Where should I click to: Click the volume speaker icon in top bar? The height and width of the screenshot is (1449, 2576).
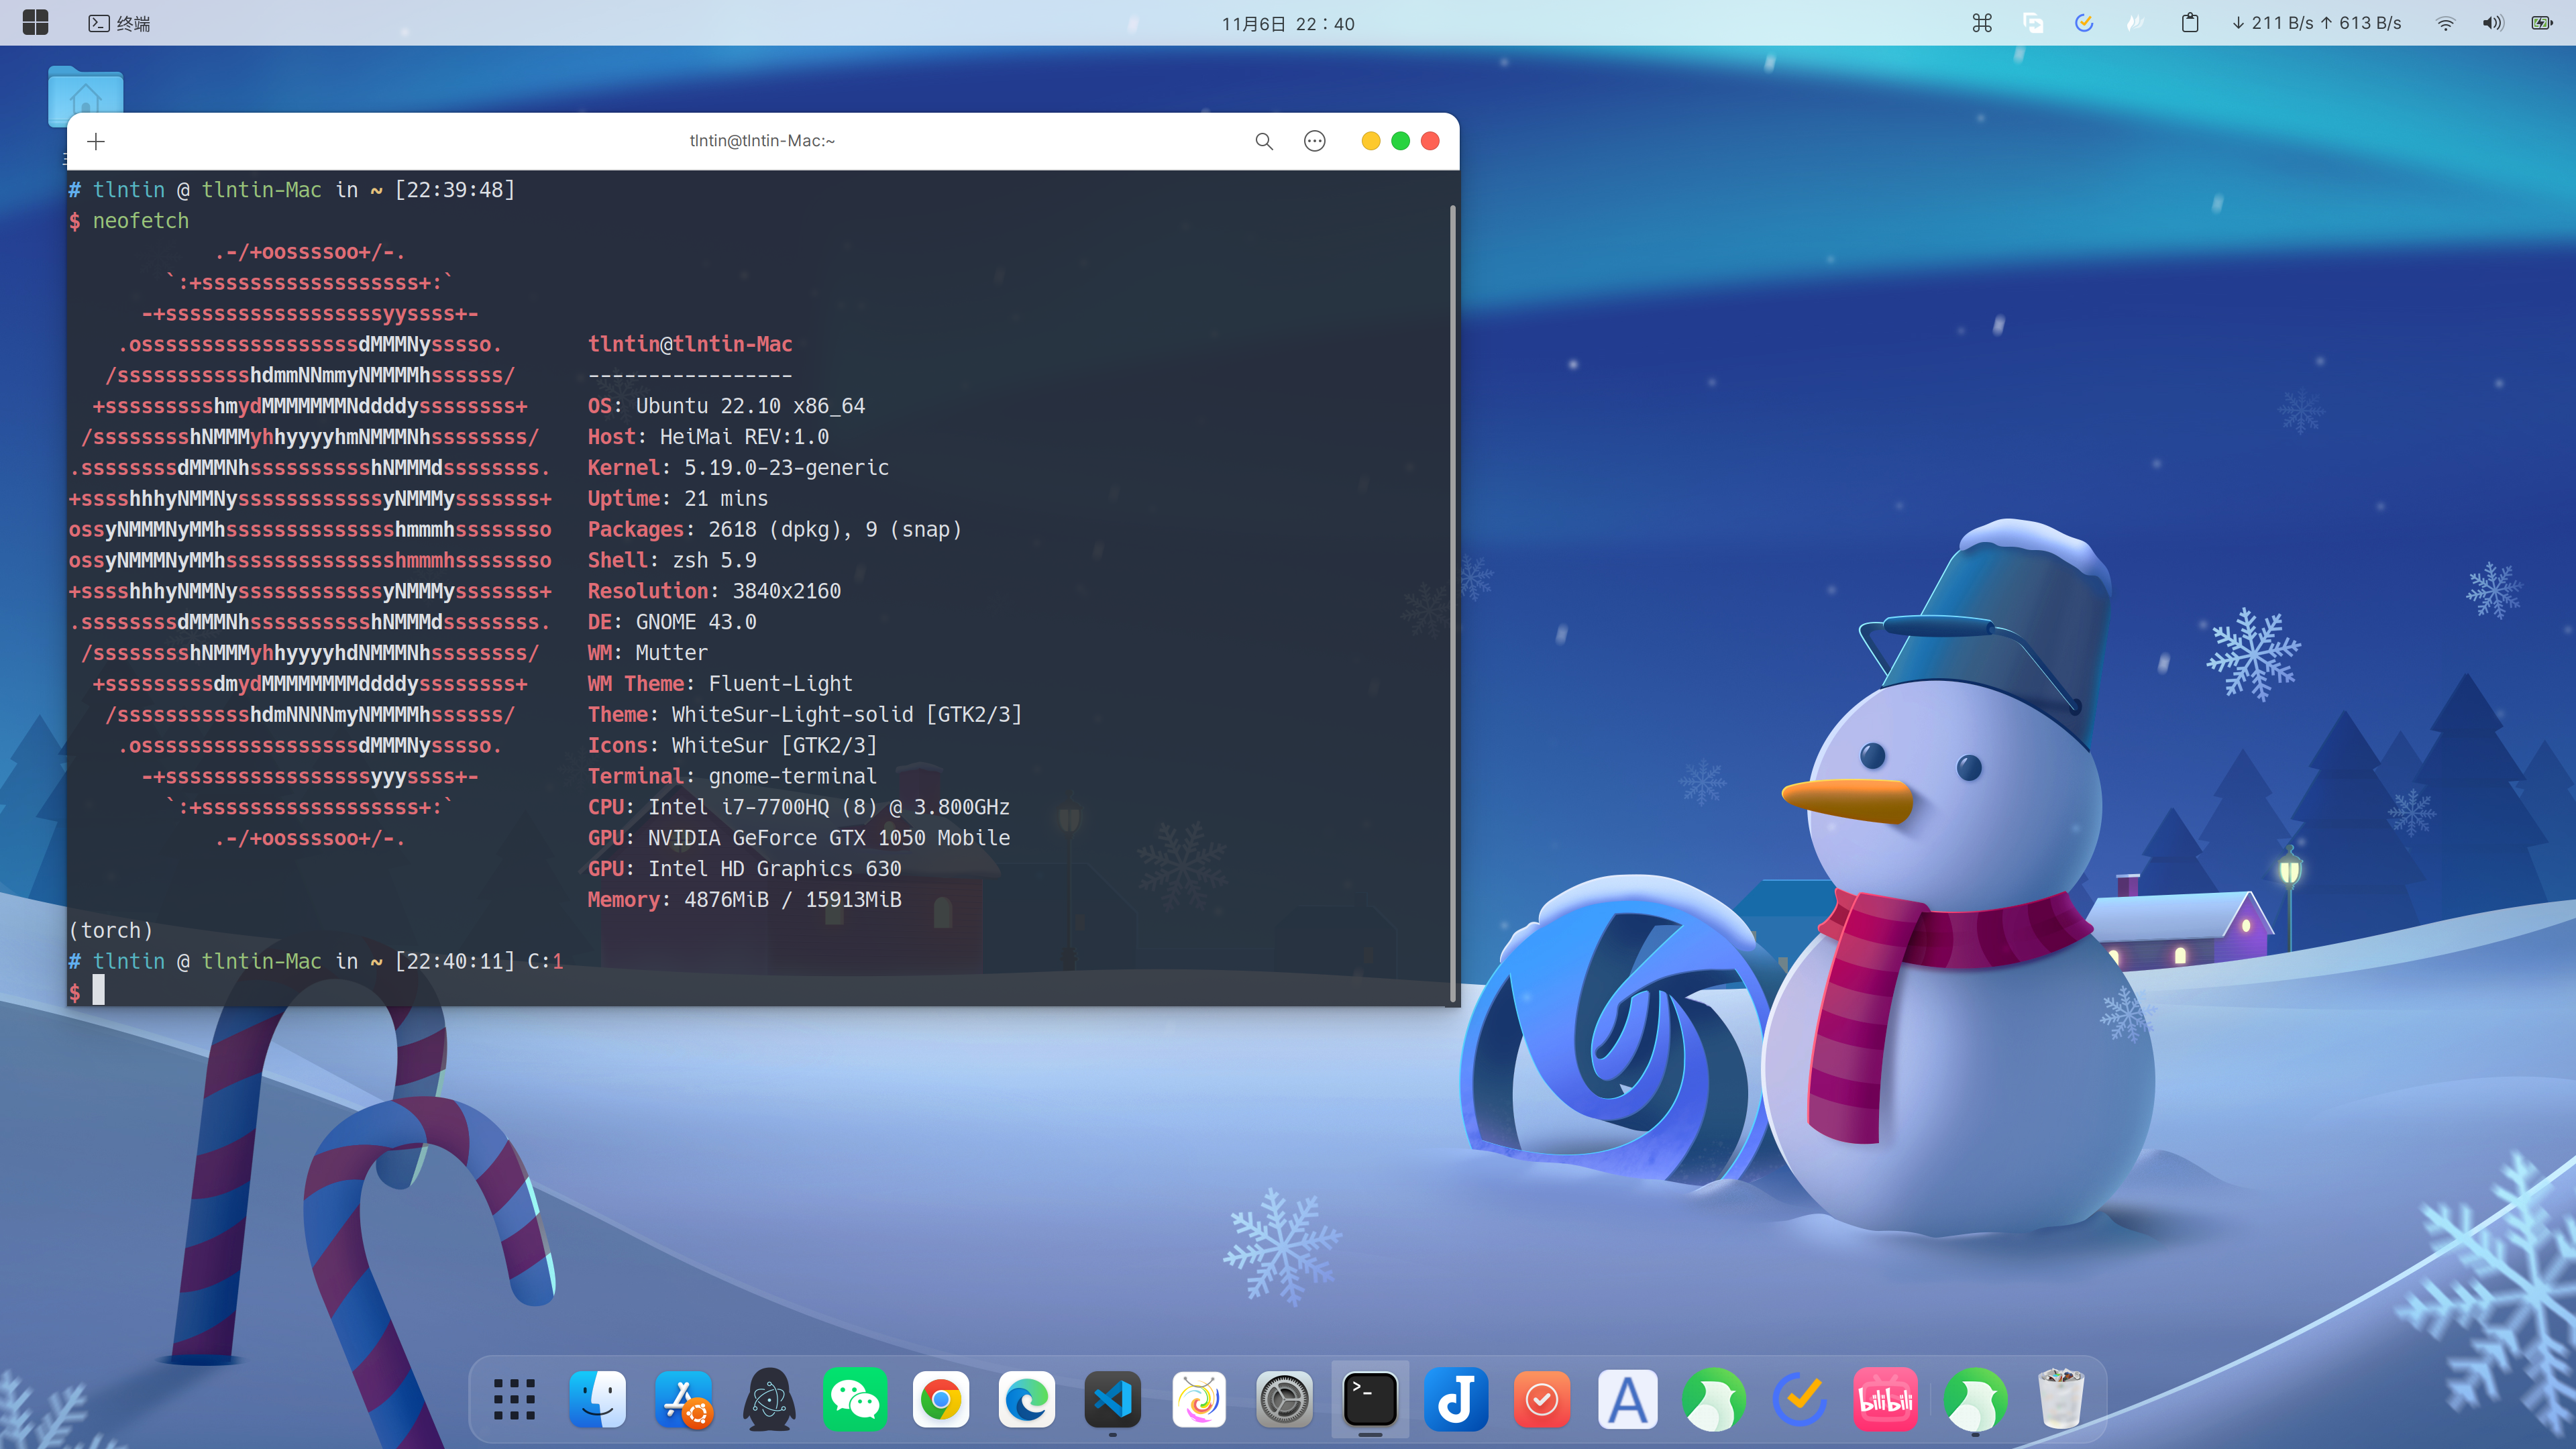coord(2492,23)
